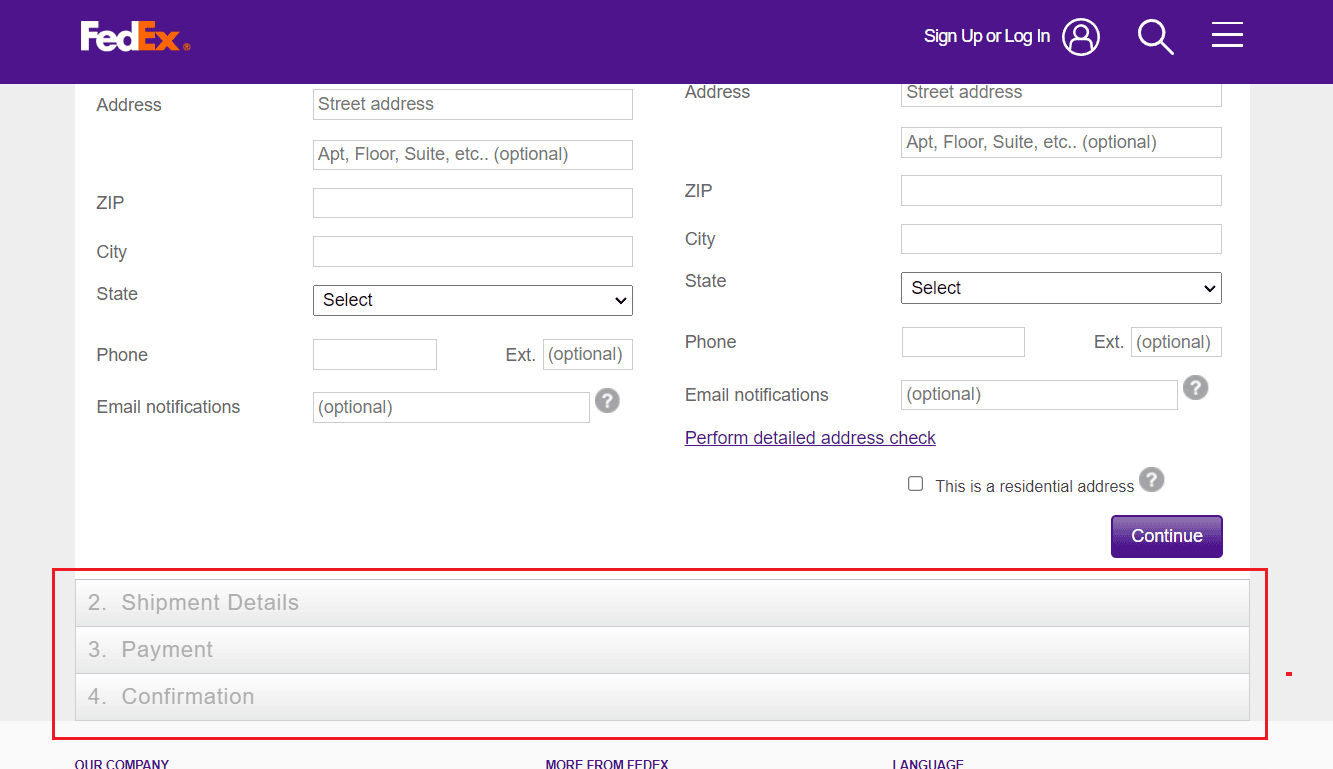Focus the right Apt, Floor, Suite field
Image resolution: width=1333 pixels, height=769 pixels.
point(1061,142)
